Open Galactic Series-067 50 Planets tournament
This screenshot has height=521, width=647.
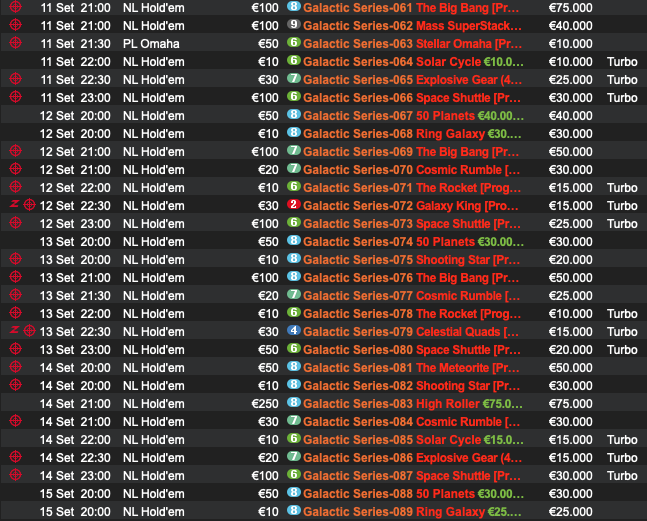[413, 116]
